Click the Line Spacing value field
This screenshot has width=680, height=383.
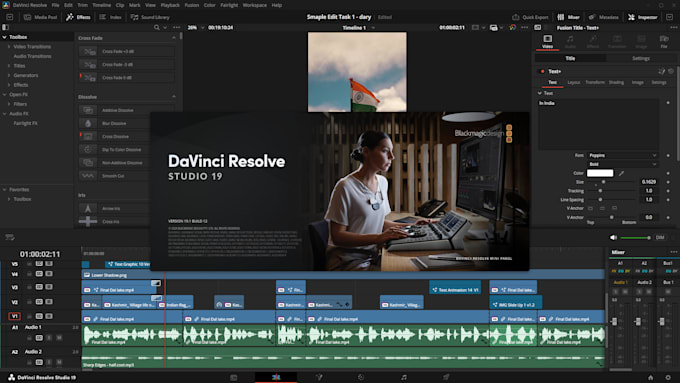648,200
